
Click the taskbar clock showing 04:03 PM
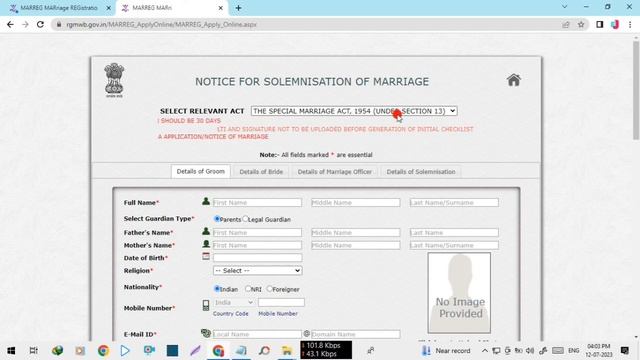point(599,351)
